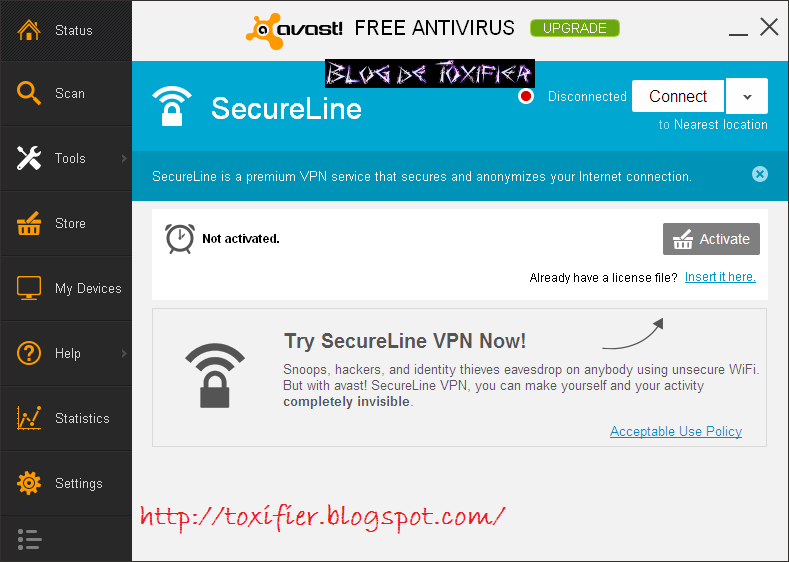Click the Connect button
The height and width of the screenshot is (562, 789).
point(678,96)
